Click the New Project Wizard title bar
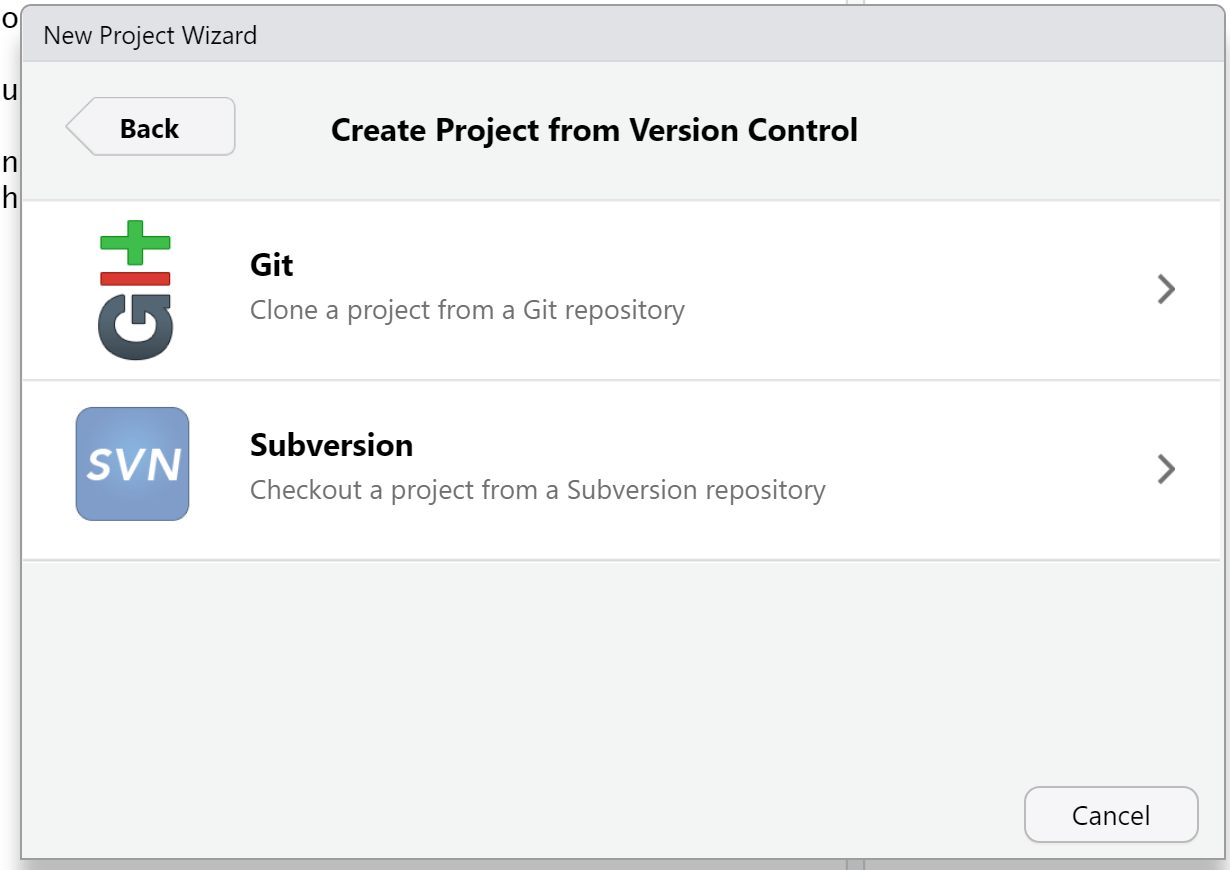1230x870 pixels. (x=600, y=36)
